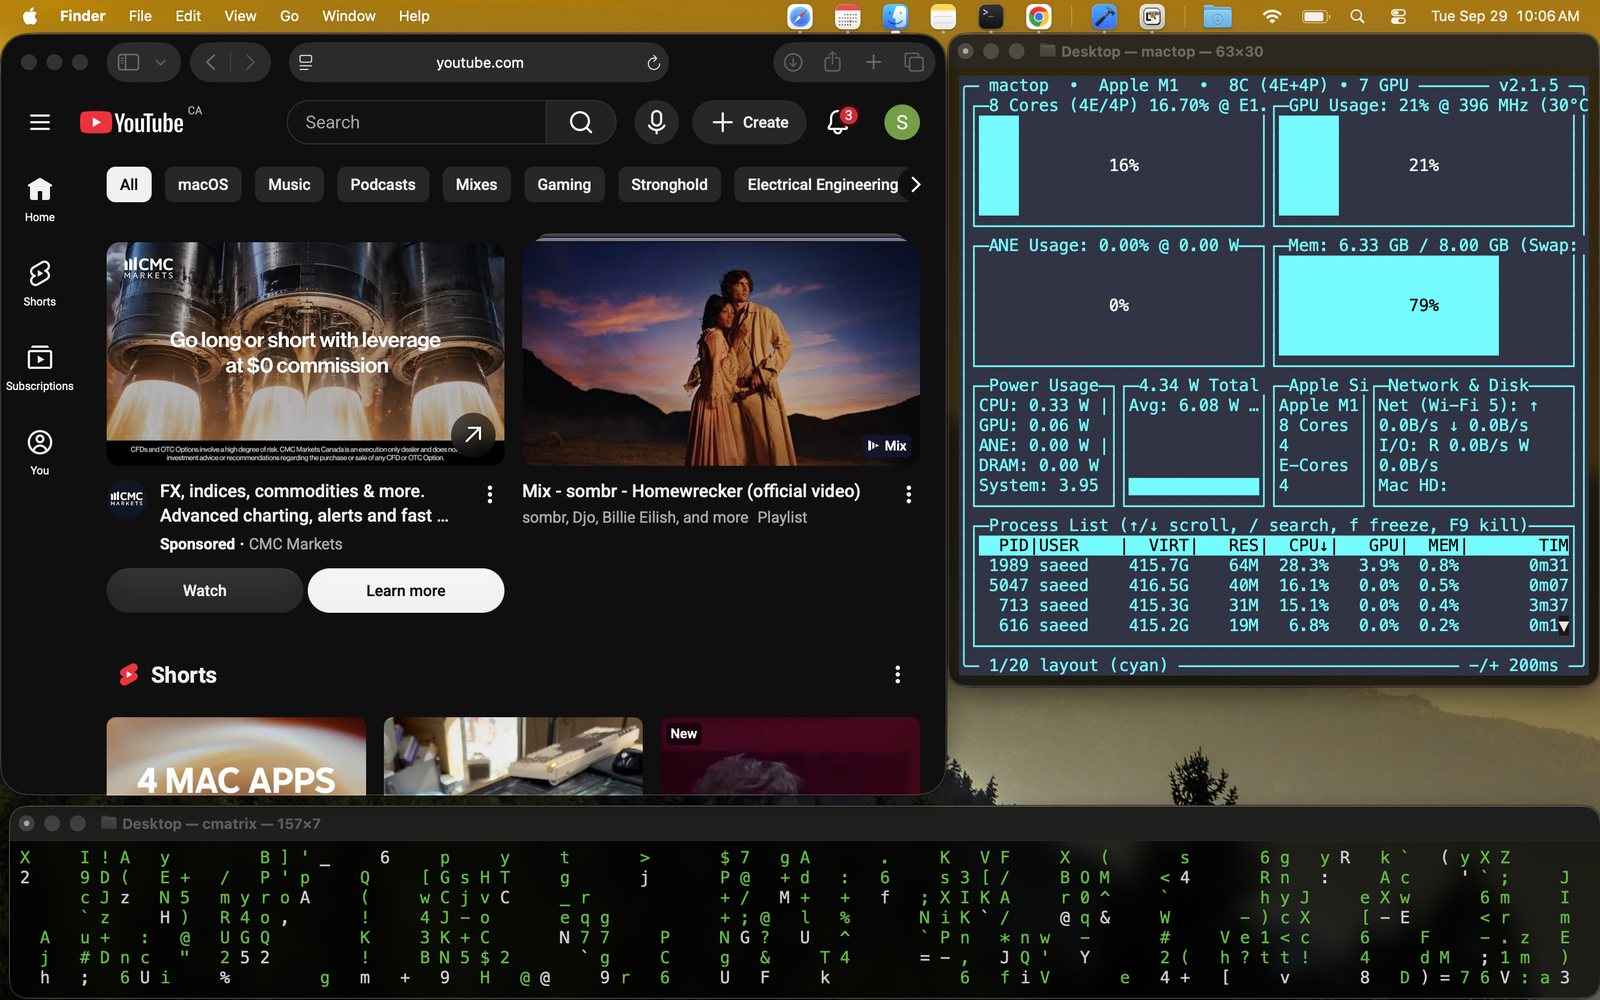1600x1000 pixels.
Task: Click the Create button
Action: [x=750, y=122]
